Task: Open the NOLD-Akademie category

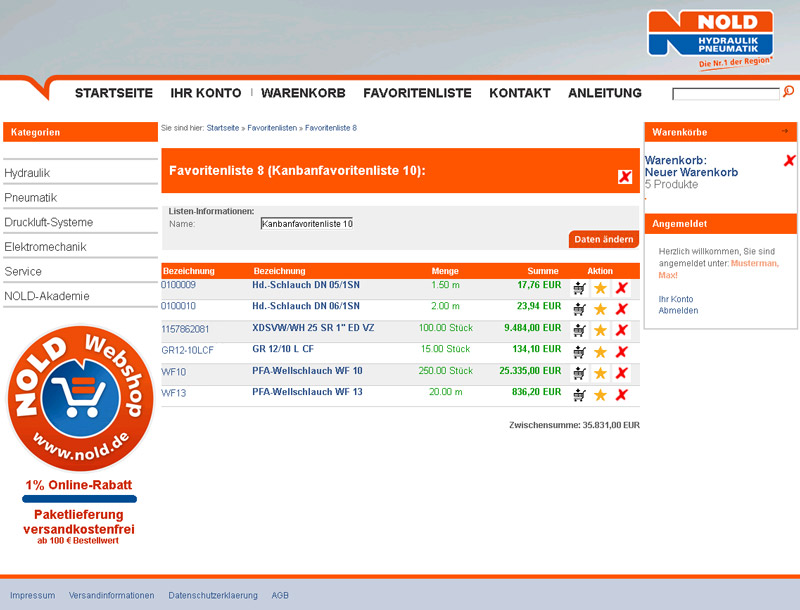Action: pyautogui.click(x=46, y=296)
